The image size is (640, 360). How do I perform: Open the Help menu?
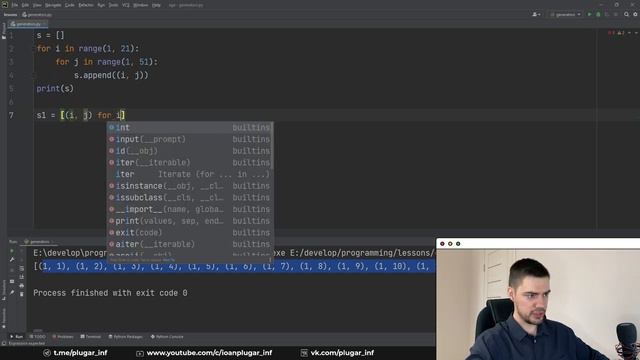point(156,5)
